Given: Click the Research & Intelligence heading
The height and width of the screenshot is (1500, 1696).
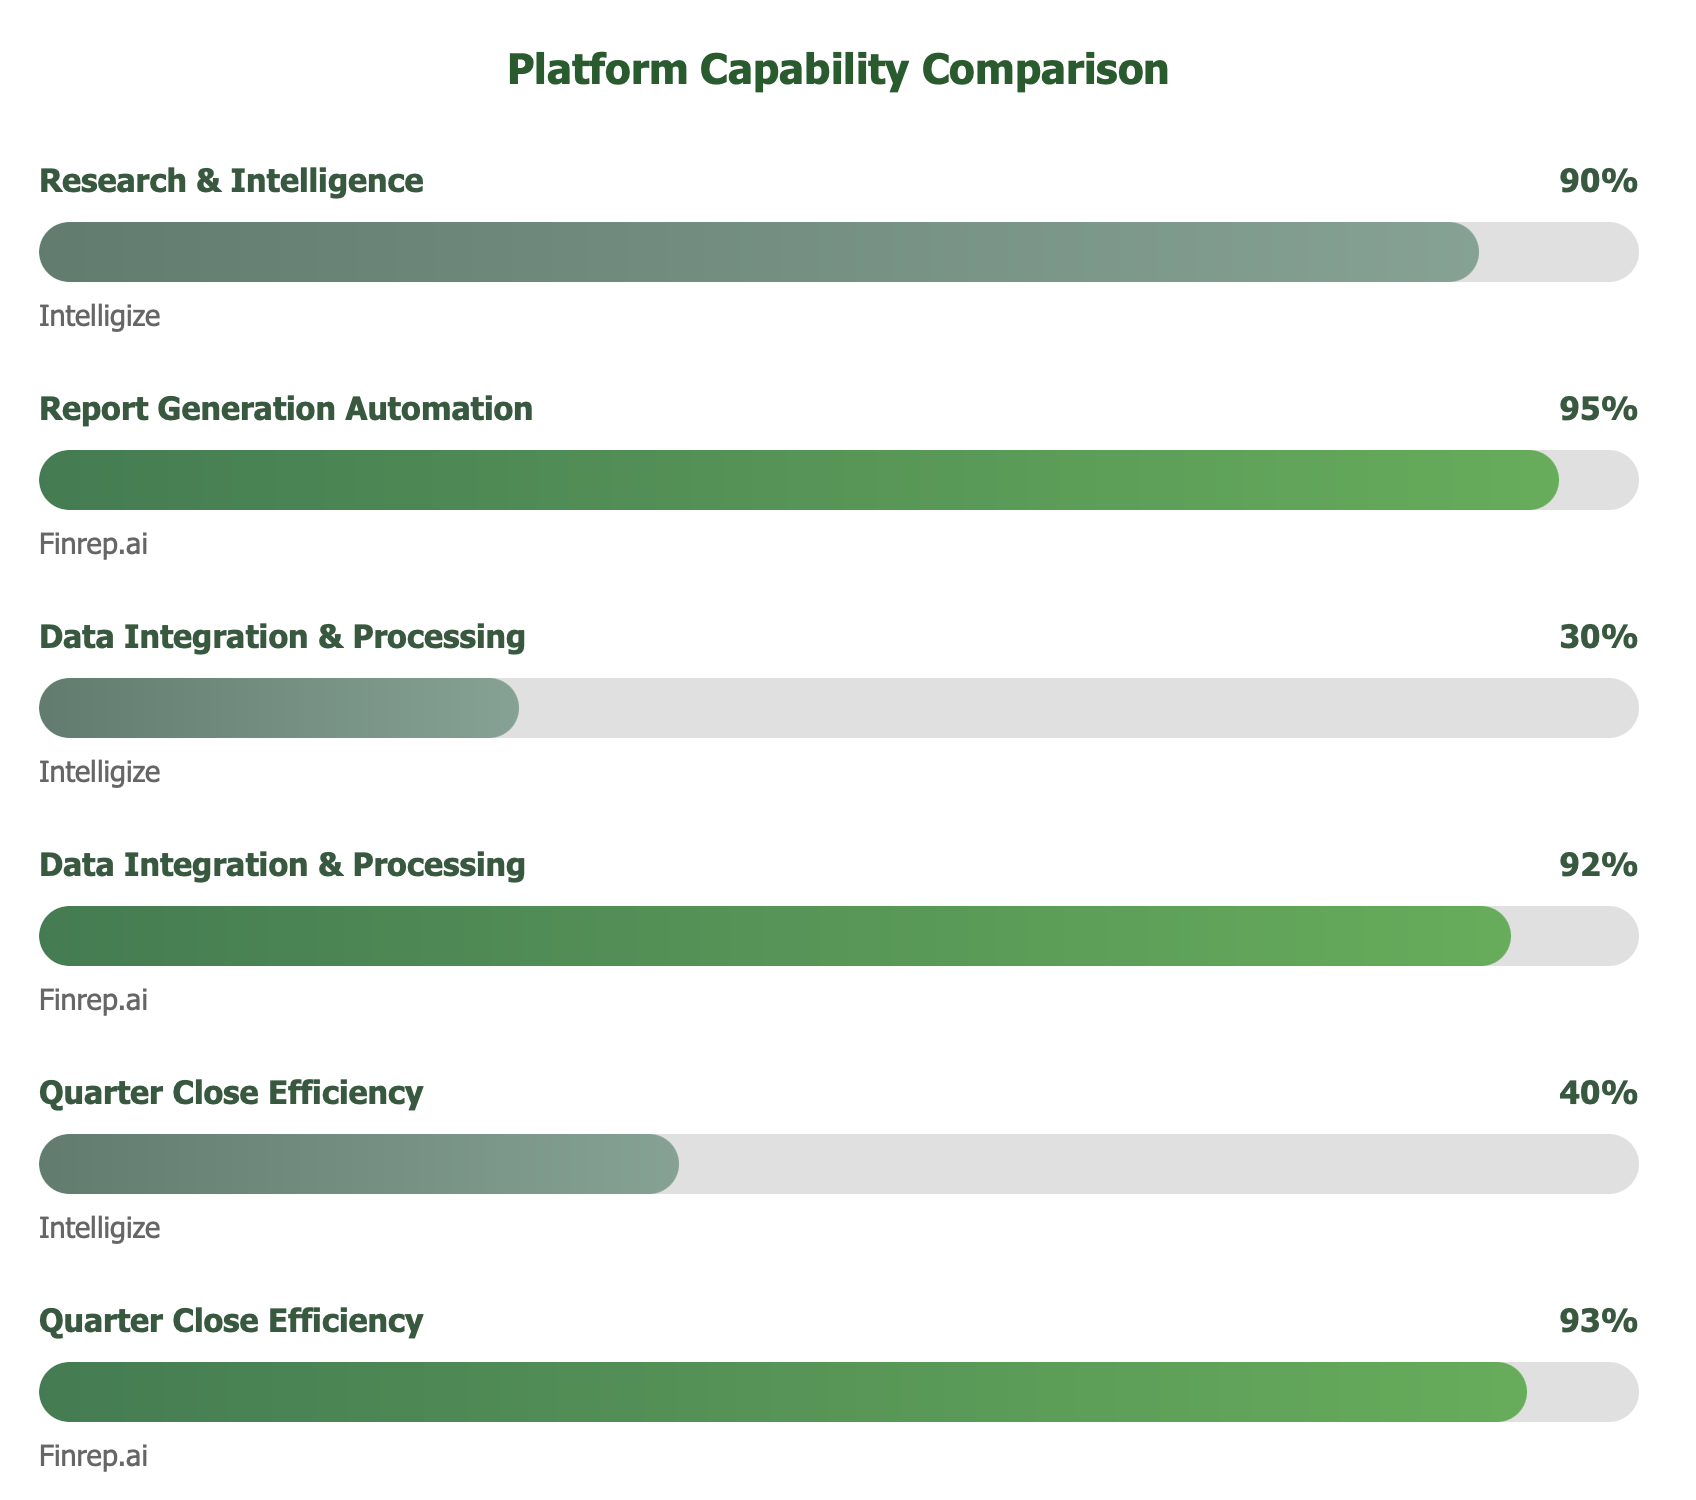Looking at the screenshot, I should (x=231, y=181).
